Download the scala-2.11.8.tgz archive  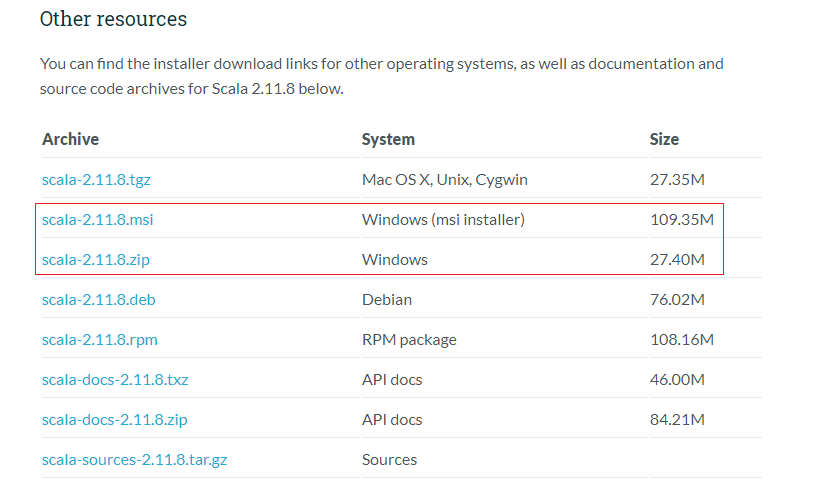click(96, 180)
